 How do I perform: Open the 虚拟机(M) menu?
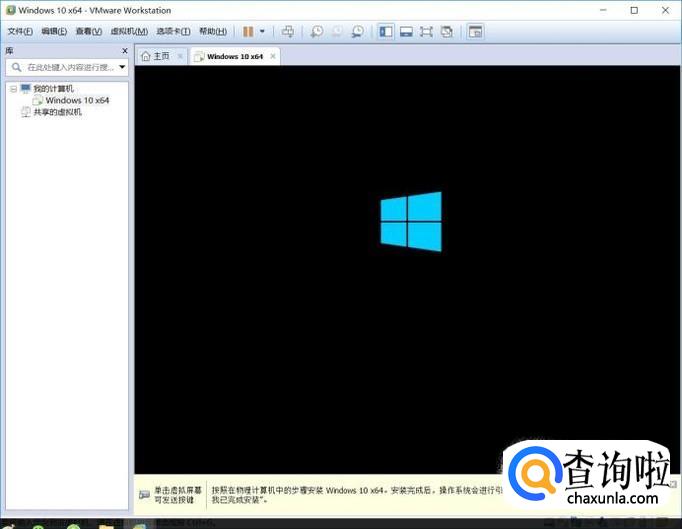129,31
